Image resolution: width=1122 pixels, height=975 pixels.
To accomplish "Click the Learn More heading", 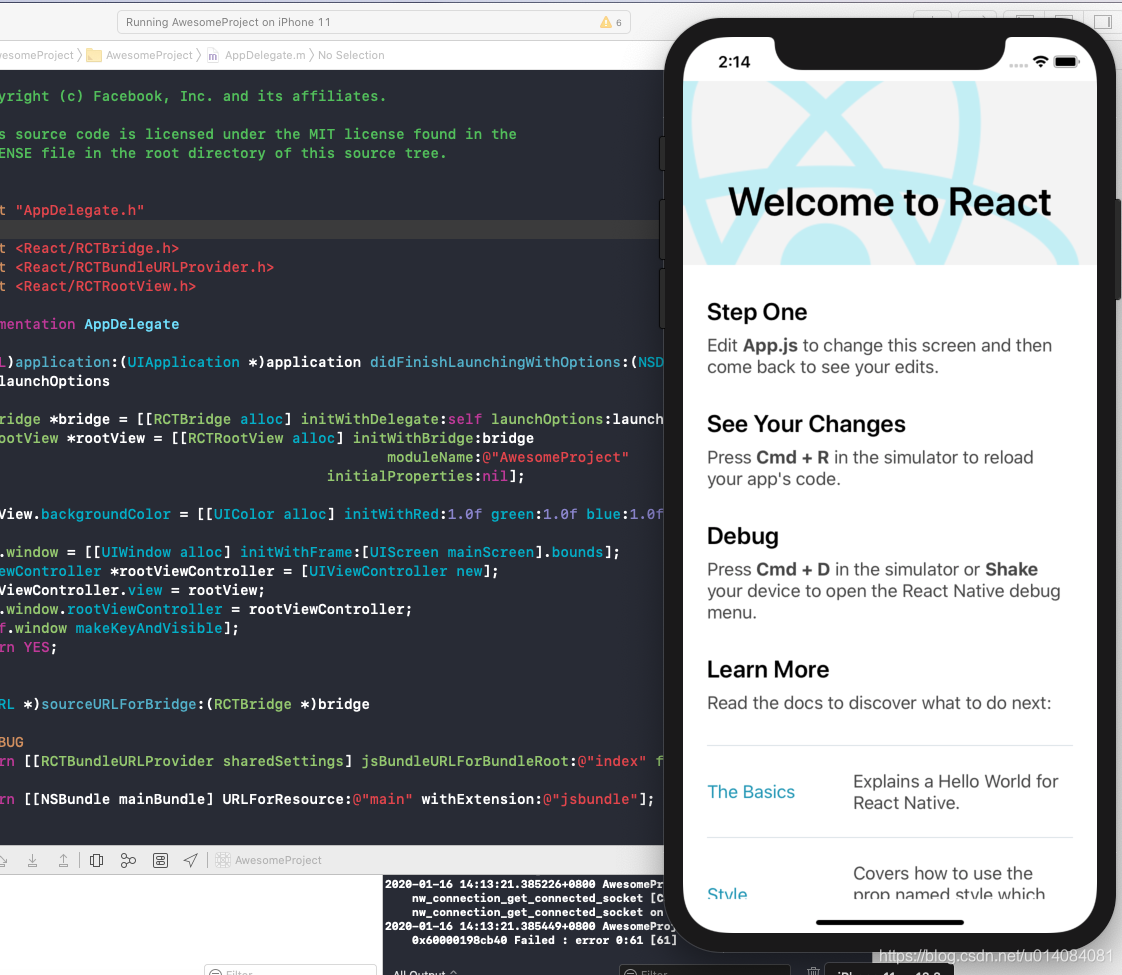I will [768, 670].
